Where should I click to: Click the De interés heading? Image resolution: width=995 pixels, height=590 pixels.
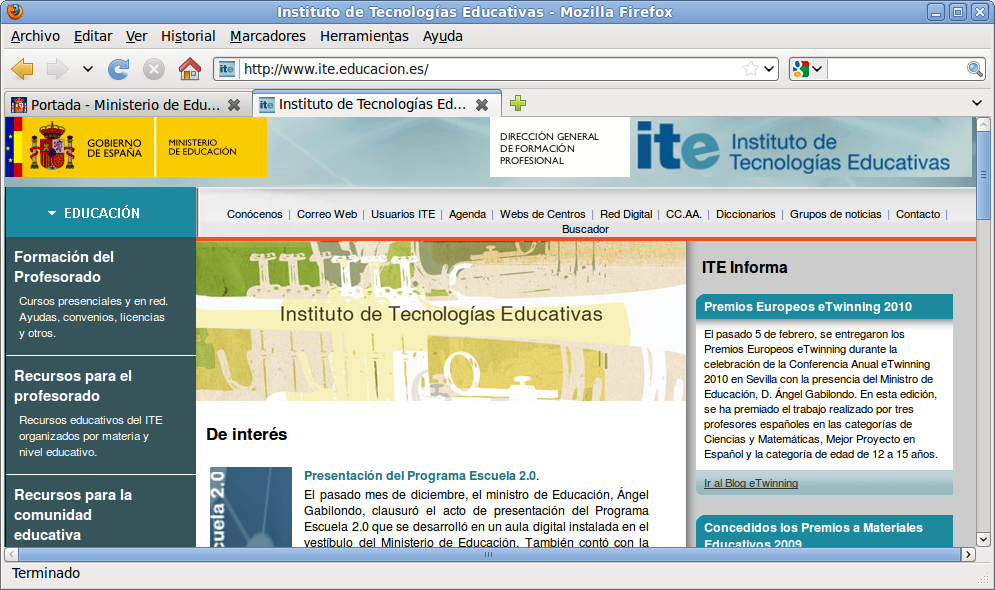pos(247,435)
